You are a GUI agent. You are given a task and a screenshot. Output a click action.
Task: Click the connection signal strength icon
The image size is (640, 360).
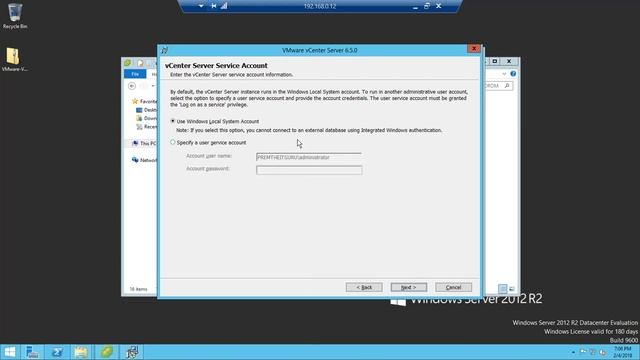click(x=224, y=6)
